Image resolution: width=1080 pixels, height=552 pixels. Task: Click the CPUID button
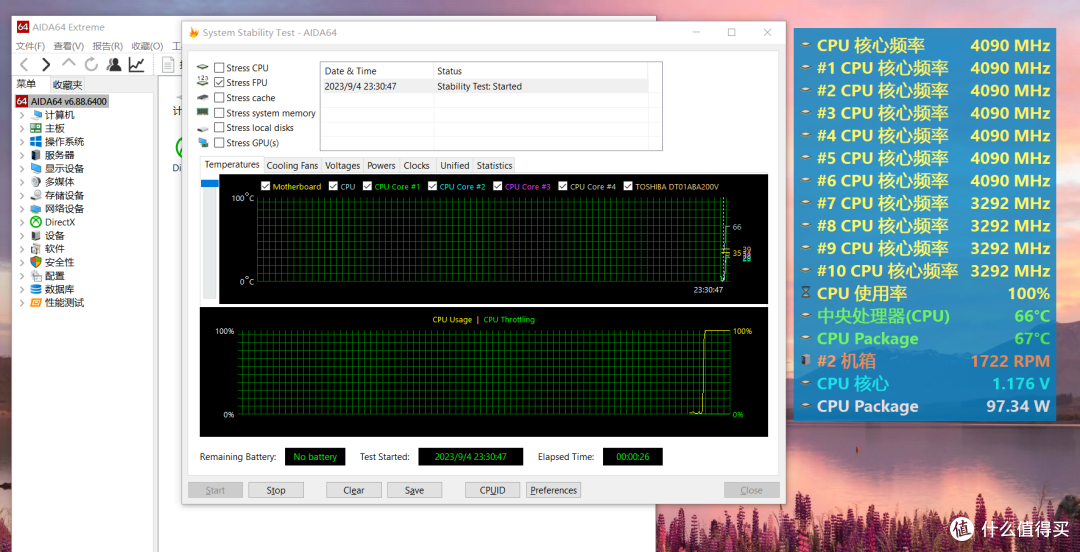(492, 490)
